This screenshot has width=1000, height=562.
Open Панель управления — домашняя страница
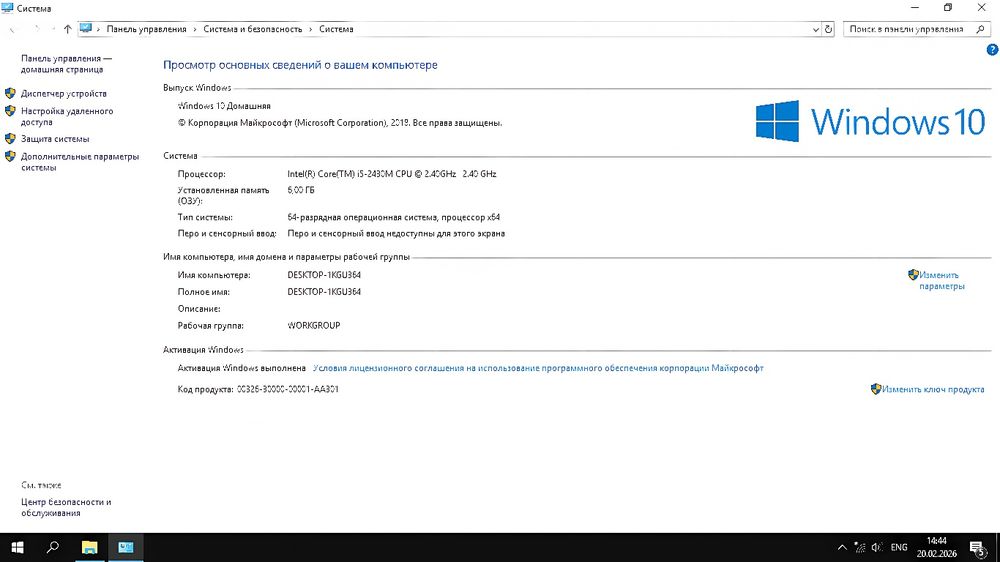tap(66, 64)
